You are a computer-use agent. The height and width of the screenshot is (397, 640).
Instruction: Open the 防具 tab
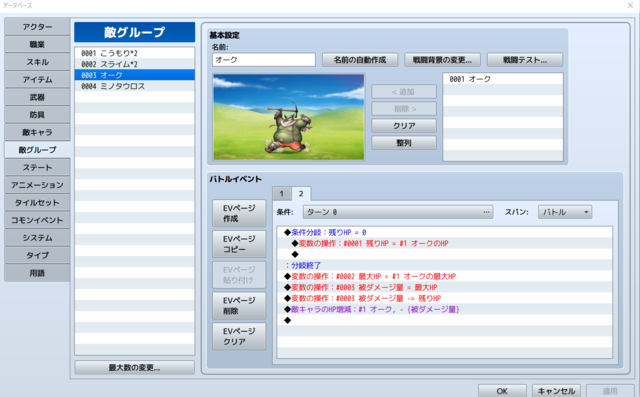coord(37,115)
